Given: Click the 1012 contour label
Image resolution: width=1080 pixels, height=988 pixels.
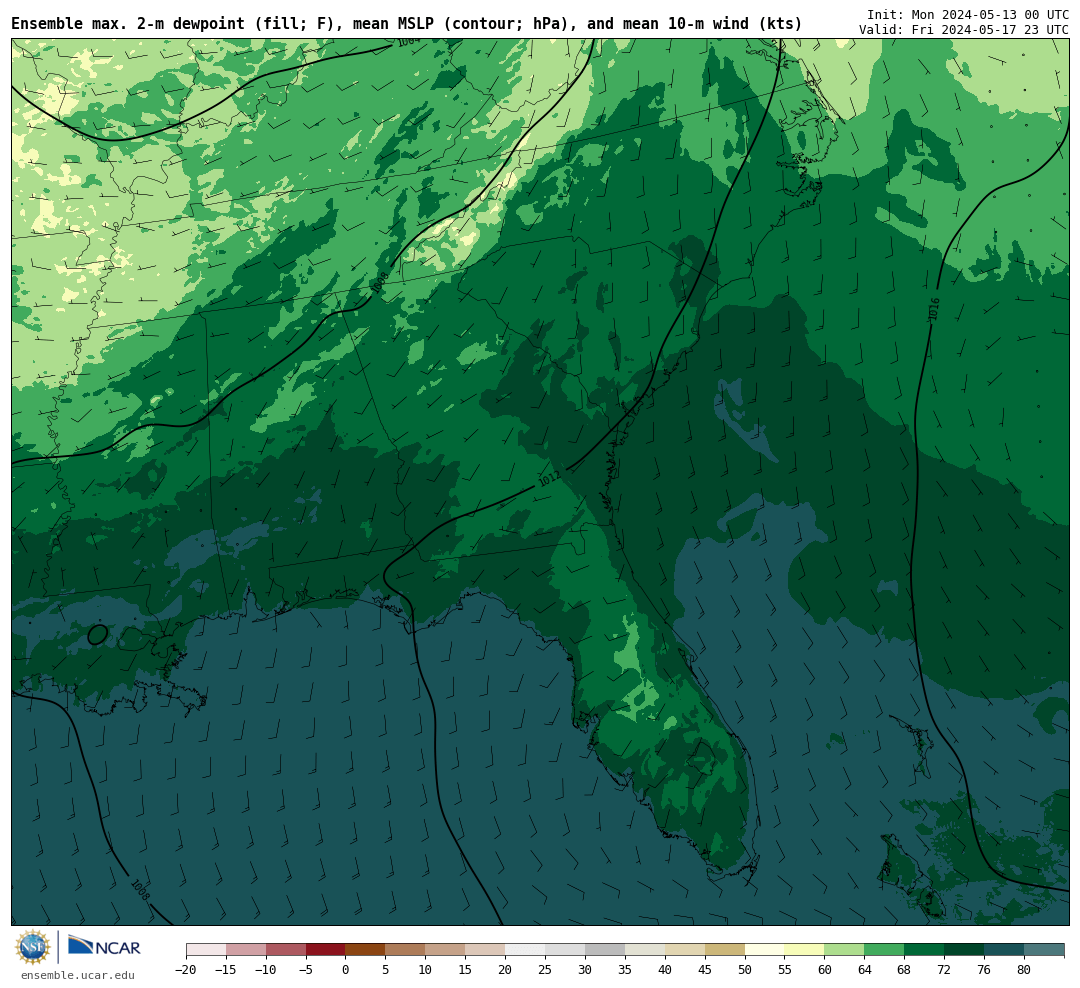Looking at the screenshot, I should [549, 477].
